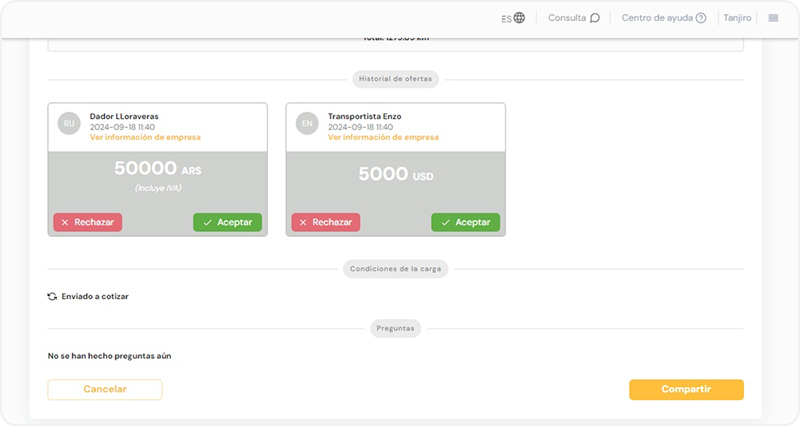Click the RU avatar on Dador LLoraveras card

click(x=69, y=123)
